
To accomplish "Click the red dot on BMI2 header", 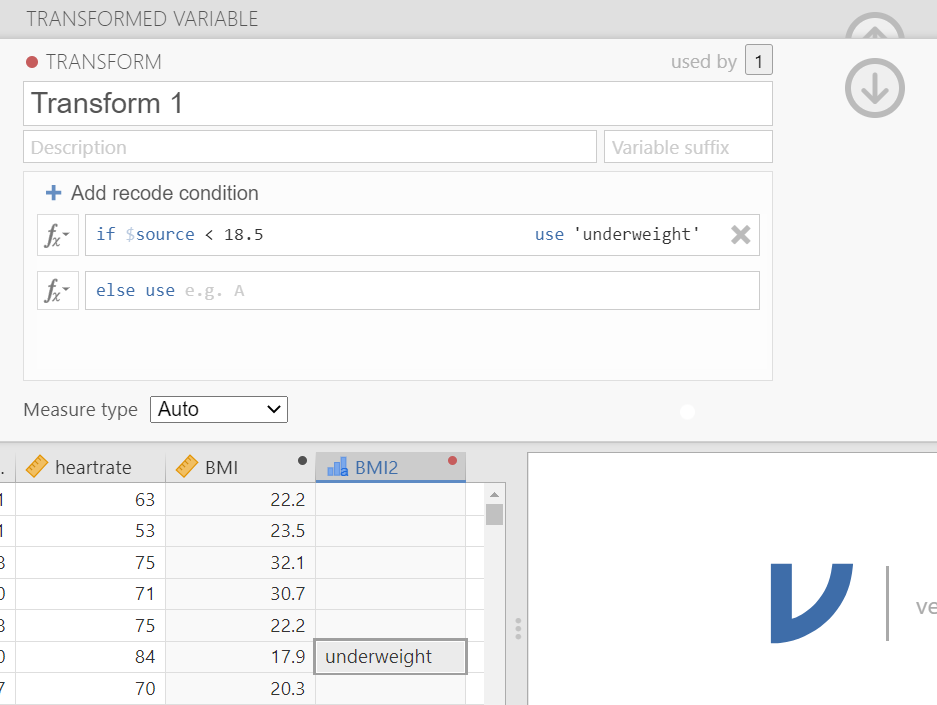I will tap(452, 461).
